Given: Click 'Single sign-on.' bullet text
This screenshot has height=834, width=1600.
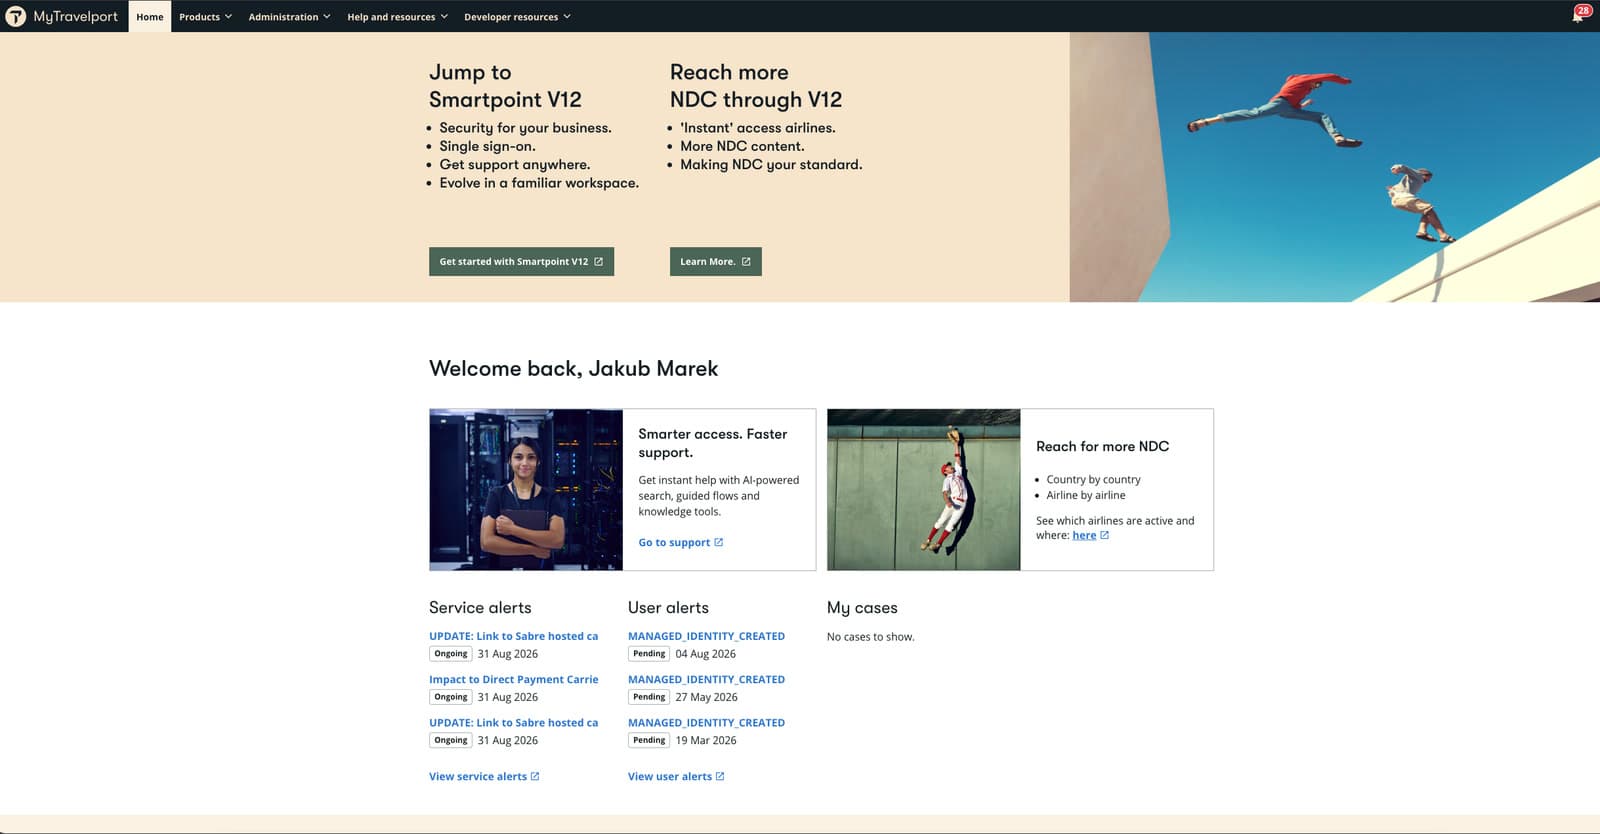Looking at the screenshot, I should [x=488, y=147].
